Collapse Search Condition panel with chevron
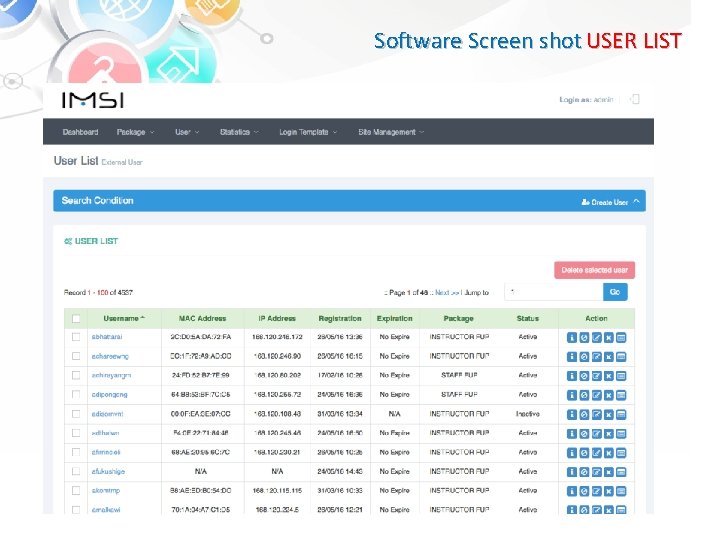This screenshot has width=720, height=540. [x=636, y=201]
